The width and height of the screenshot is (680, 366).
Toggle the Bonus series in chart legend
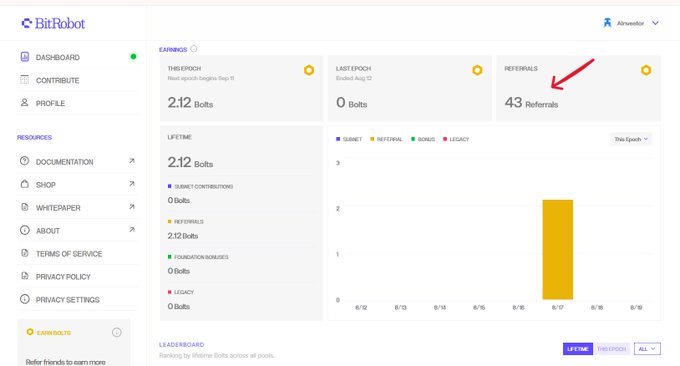pos(423,139)
